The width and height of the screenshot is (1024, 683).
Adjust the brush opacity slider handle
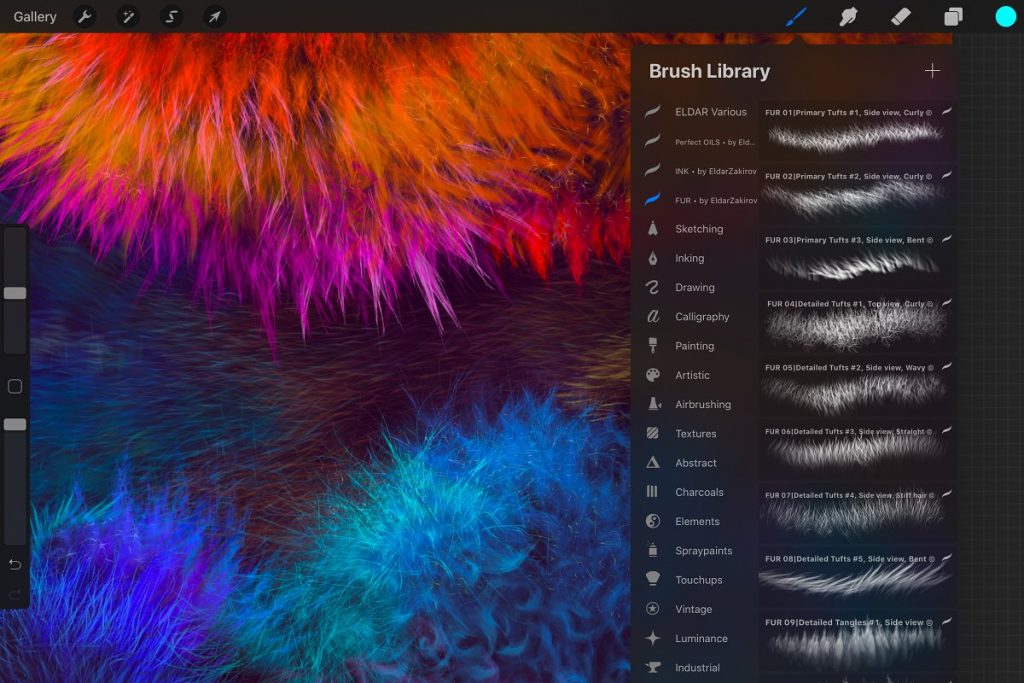(15, 424)
